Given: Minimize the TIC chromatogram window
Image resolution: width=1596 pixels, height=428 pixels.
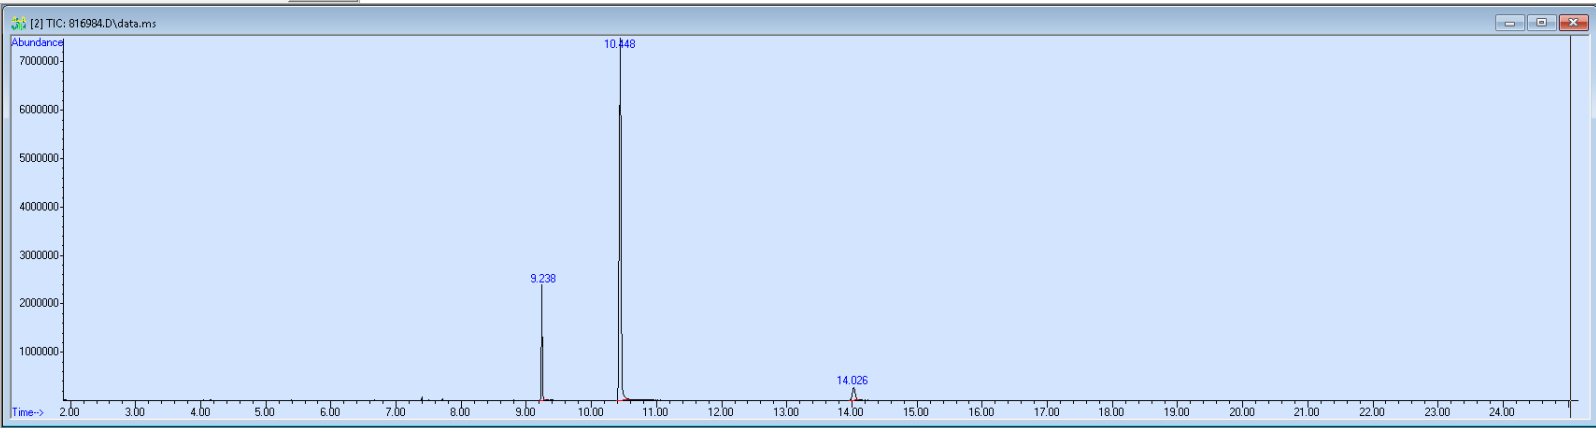Looking at the screenshot, I should 1509,23.
